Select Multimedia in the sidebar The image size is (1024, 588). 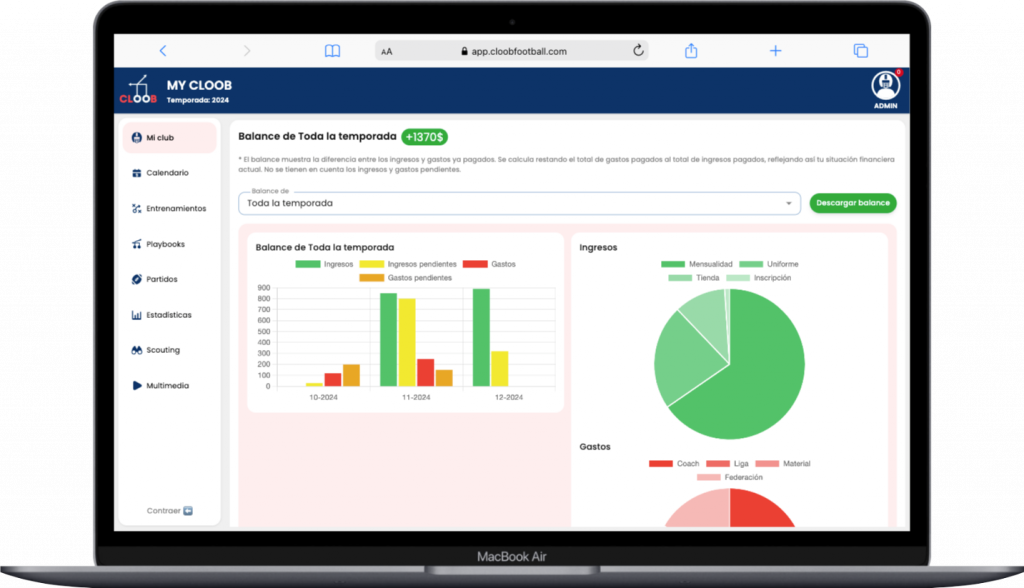point(167,386)
